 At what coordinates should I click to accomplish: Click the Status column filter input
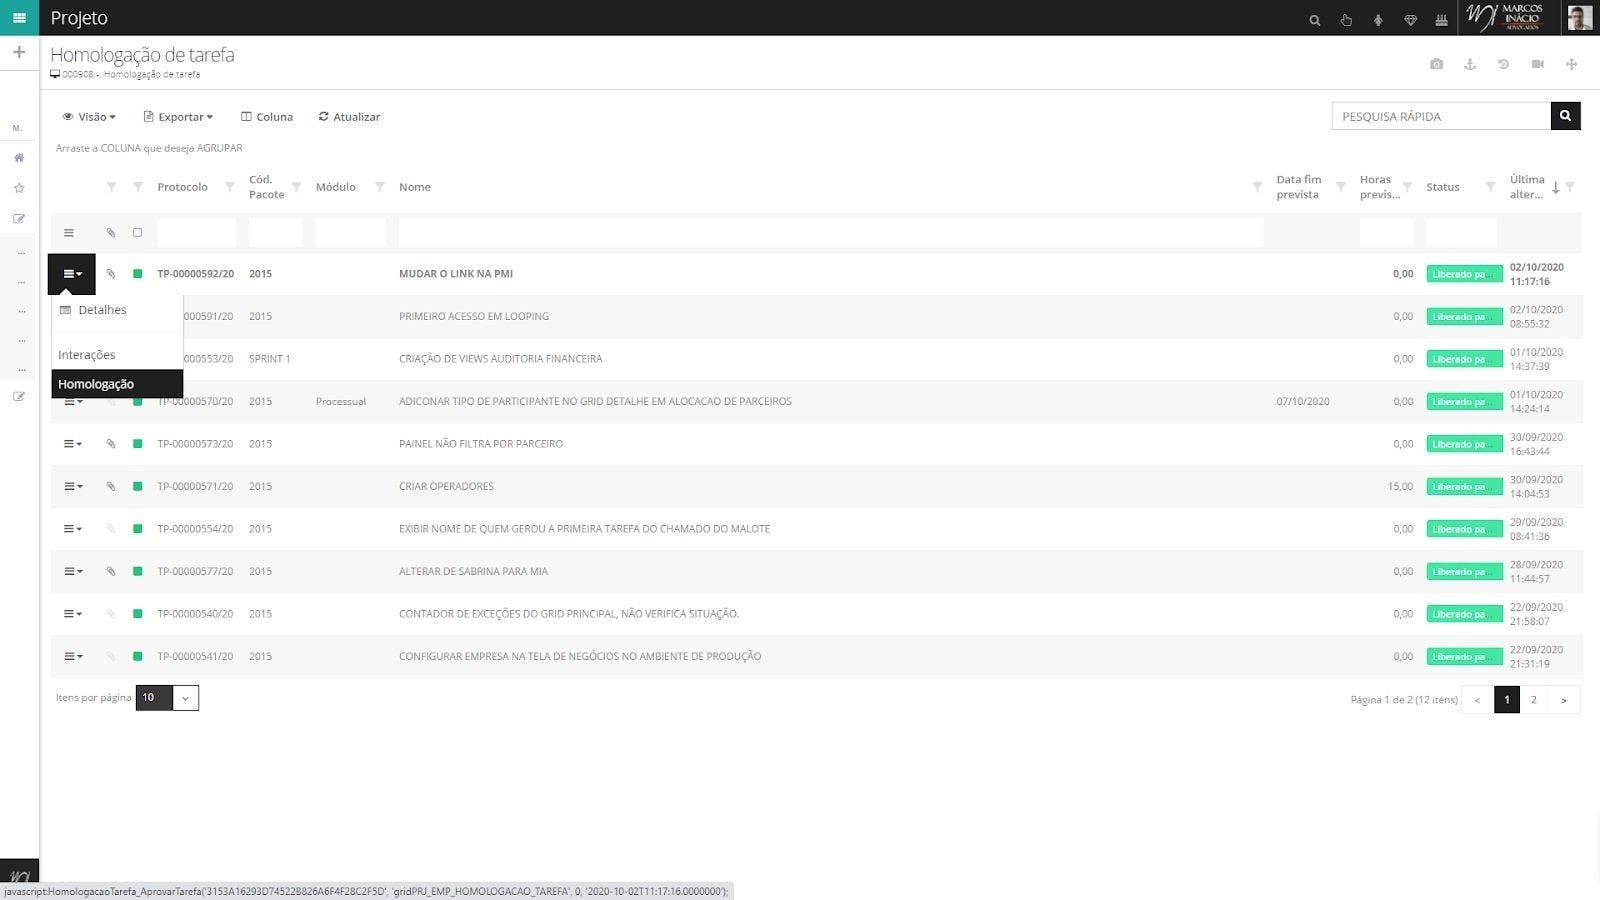coord(1461,233)
